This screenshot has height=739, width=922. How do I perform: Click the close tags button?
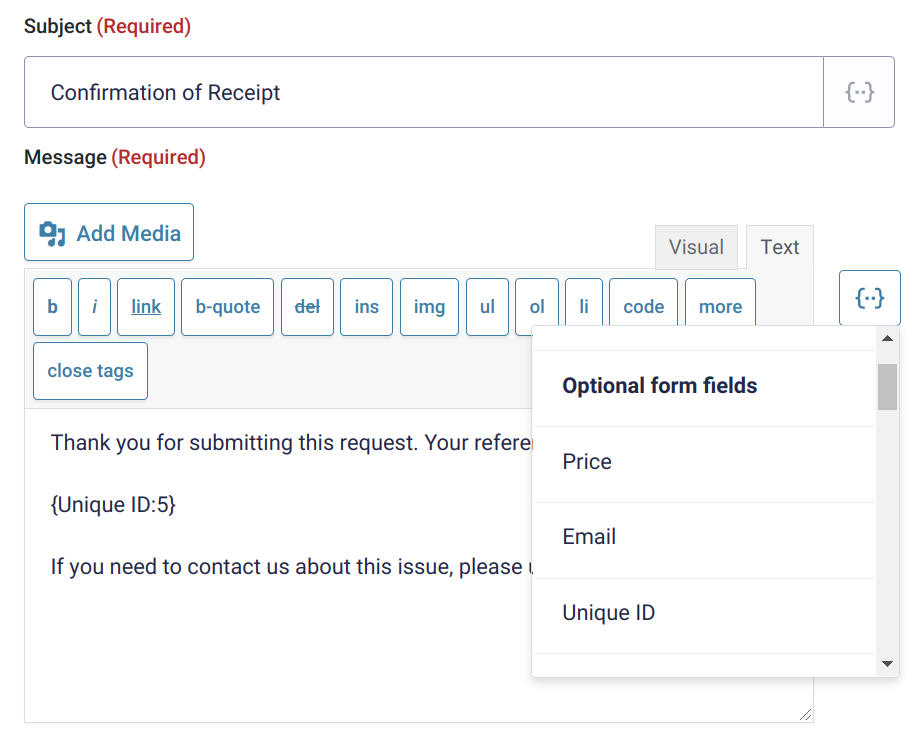click(x=91, y=371)
